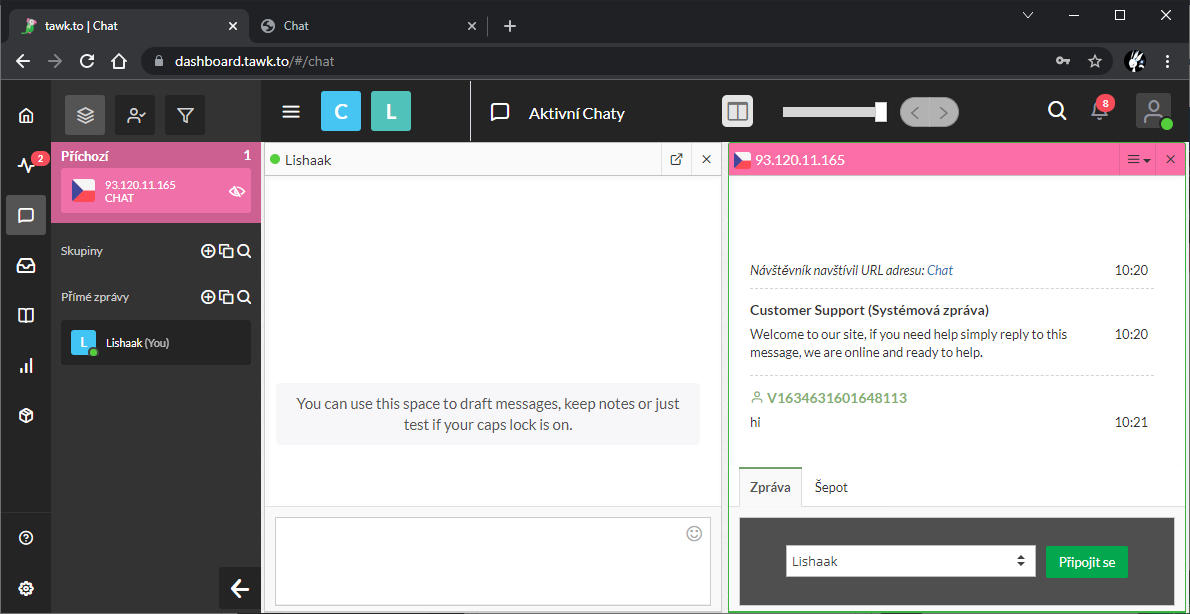Select the Zpráva tab
Viewport: 1190px width, 614px height.
[x=770, y=487]
